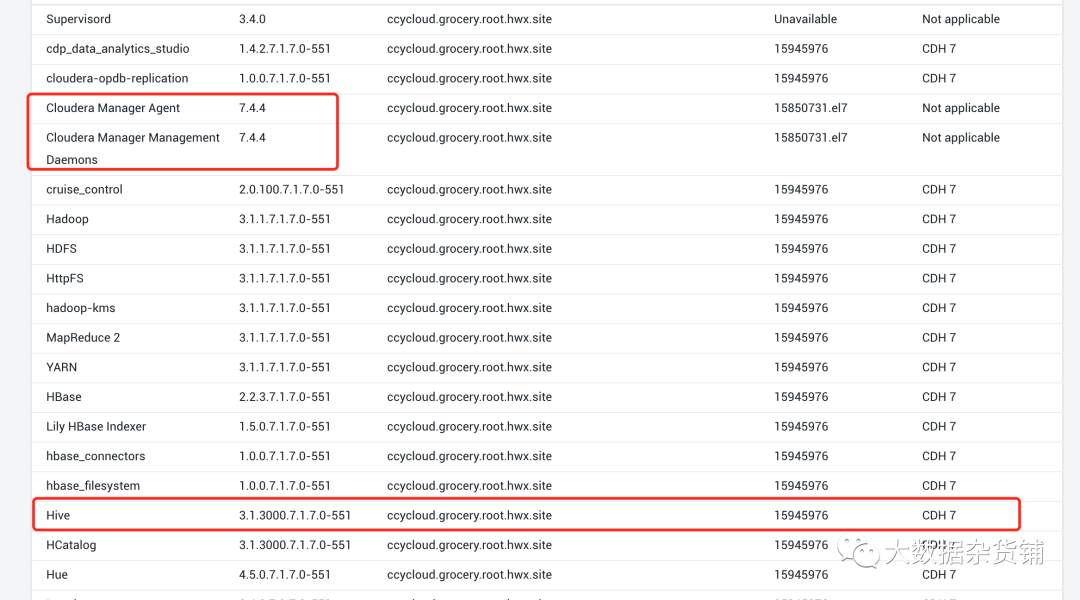Click Cloudera Manager Agent name
The width and height of the screenshot is (1080, 600).
(x=113, y=108)
